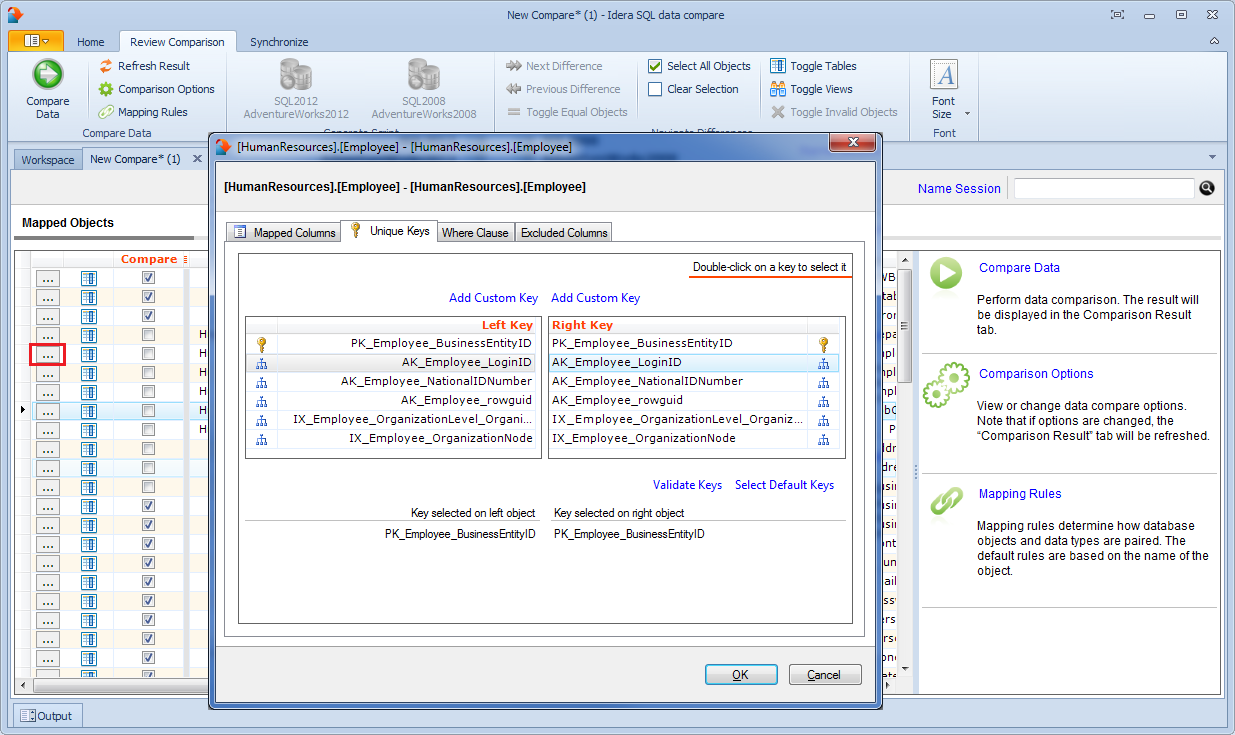Open the Excluded Columns dialog tab
Screen dimensions: 1235x735
click(x=564, y=232)
